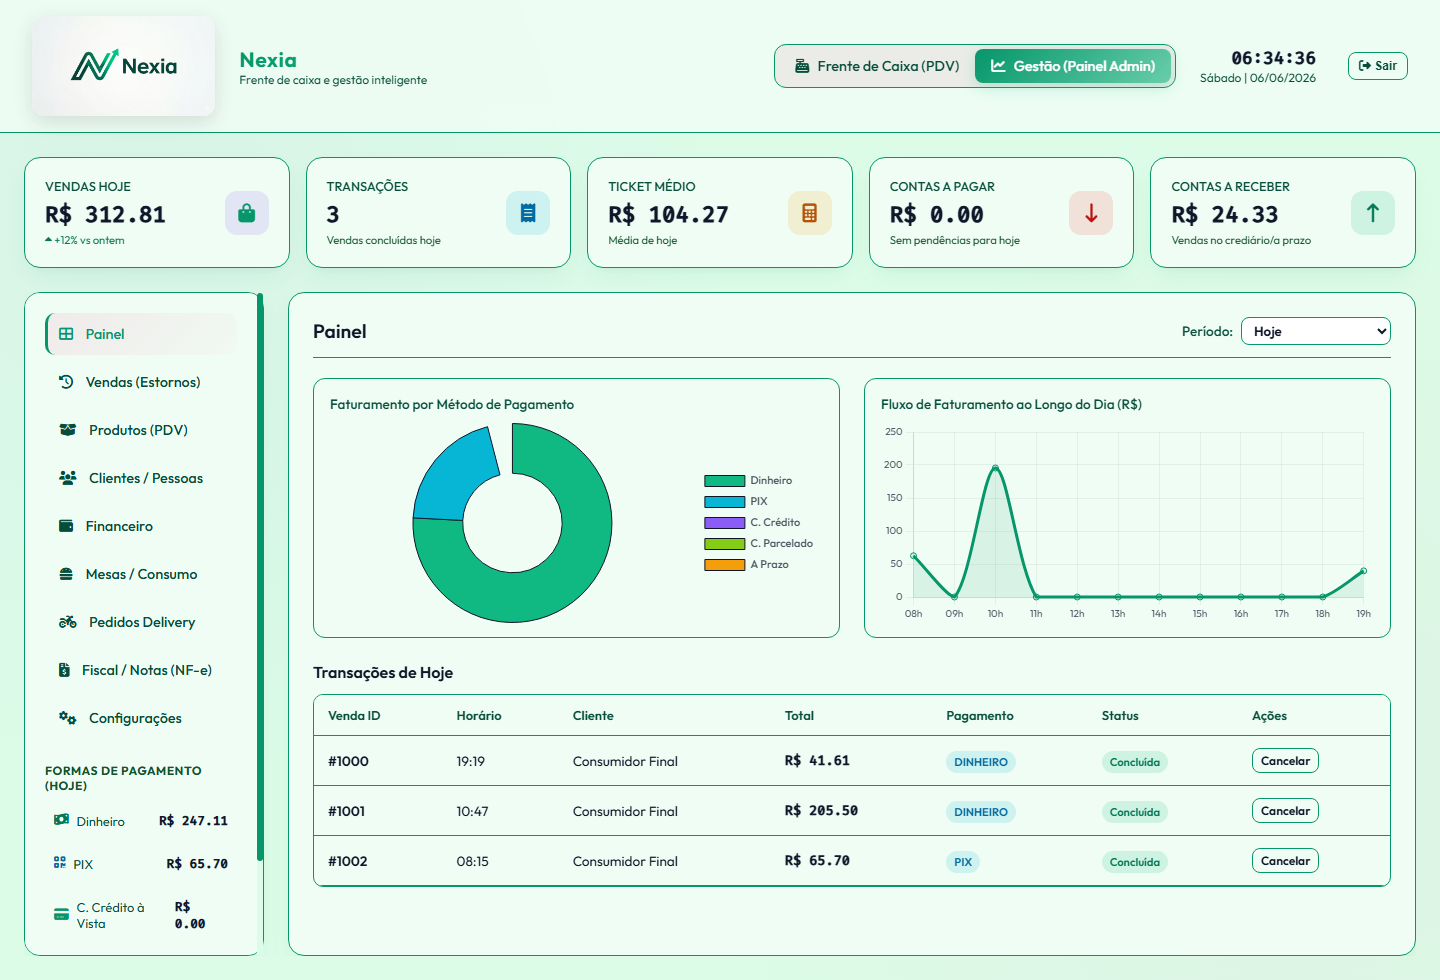Click the motorcycle icon beside Pedidos Delivery
The width and height of the screenshot is (1440, 980).
(68, 622)
